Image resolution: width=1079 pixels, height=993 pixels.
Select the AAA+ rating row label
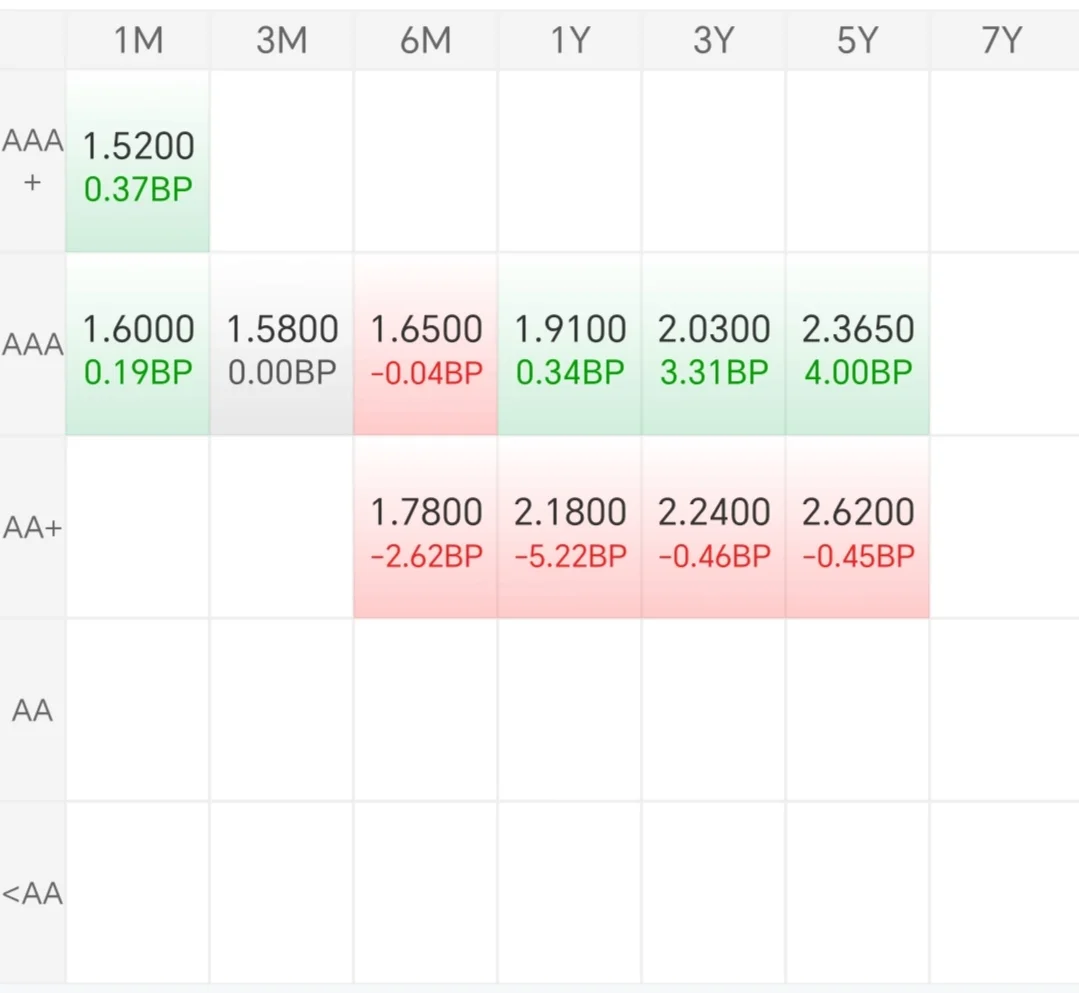pos(33,161)
